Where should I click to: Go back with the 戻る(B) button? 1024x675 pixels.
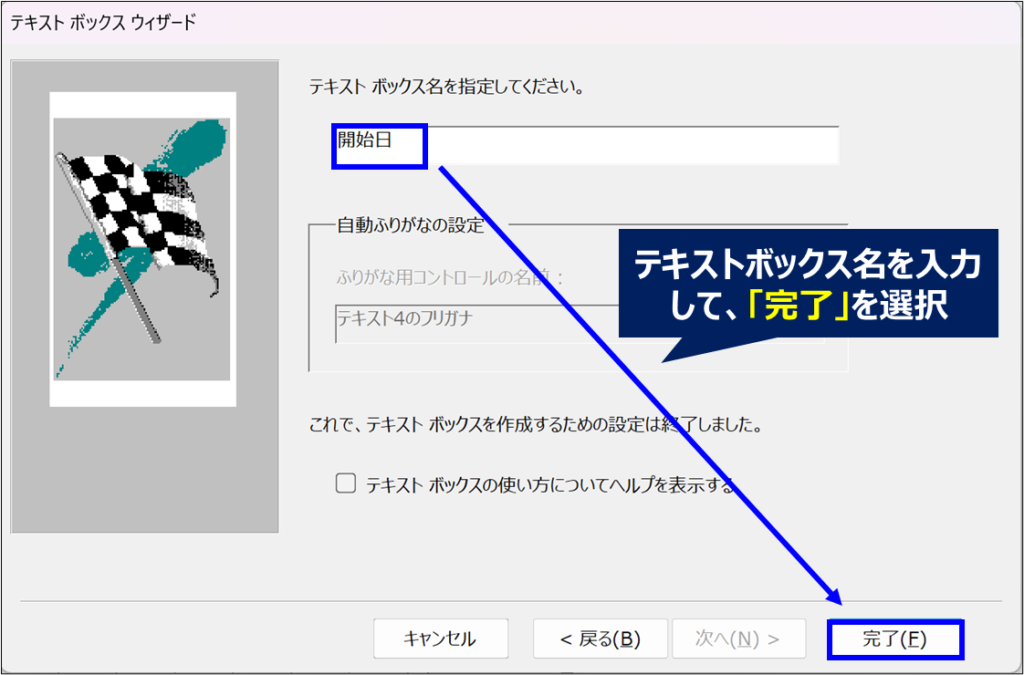599,639
